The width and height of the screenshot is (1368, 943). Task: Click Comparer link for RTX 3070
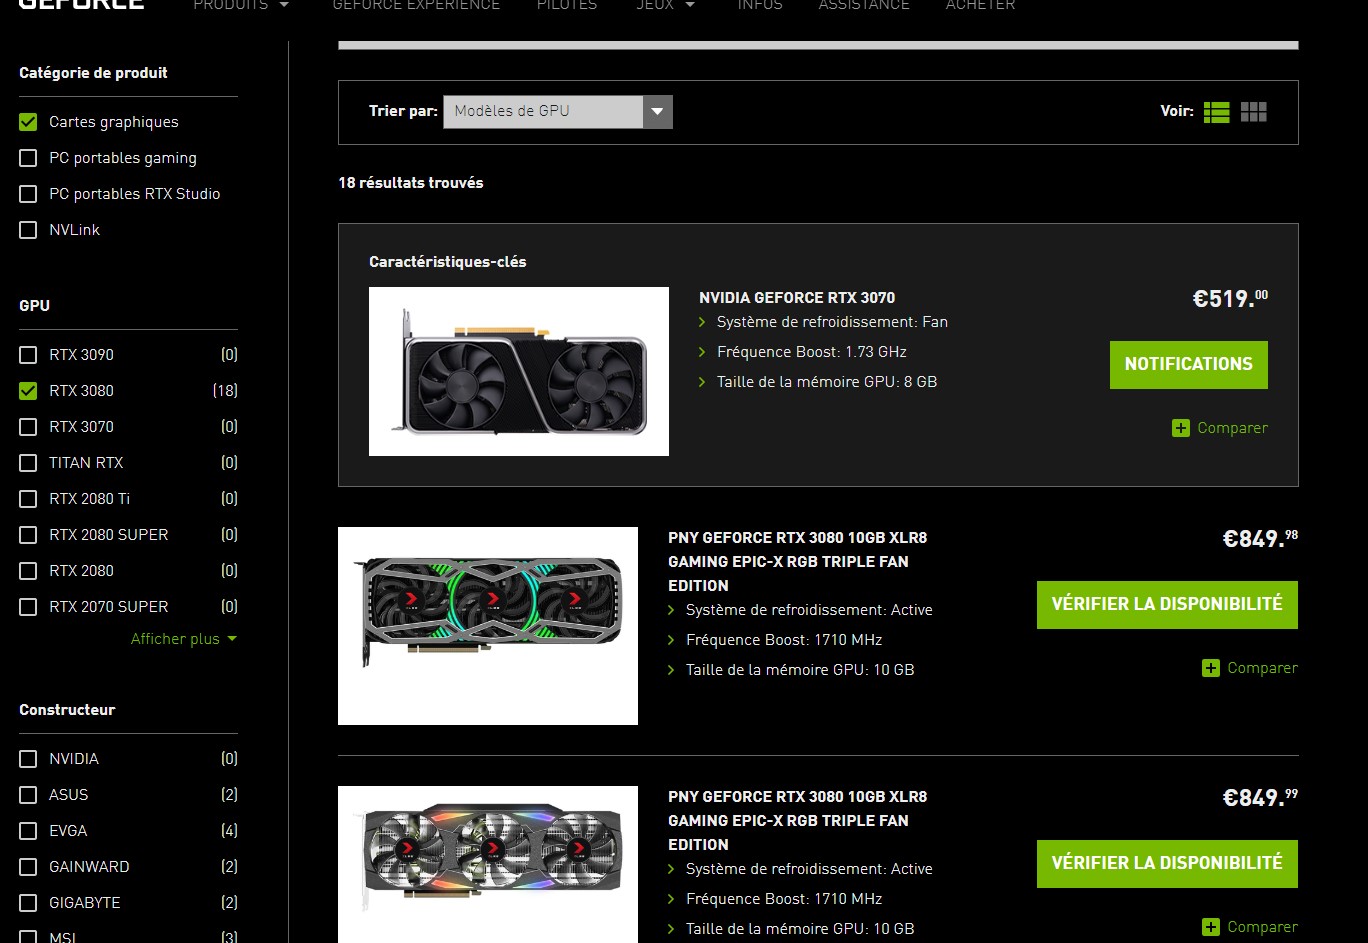click(x=1232, y=428)
